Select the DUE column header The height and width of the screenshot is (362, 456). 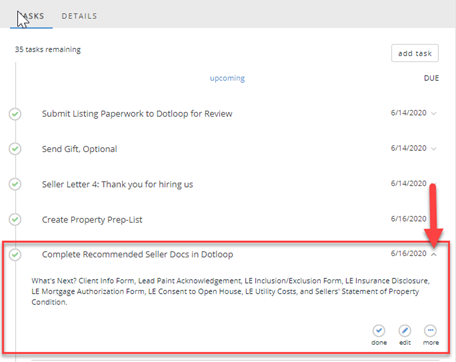click(x=431, y=78)
